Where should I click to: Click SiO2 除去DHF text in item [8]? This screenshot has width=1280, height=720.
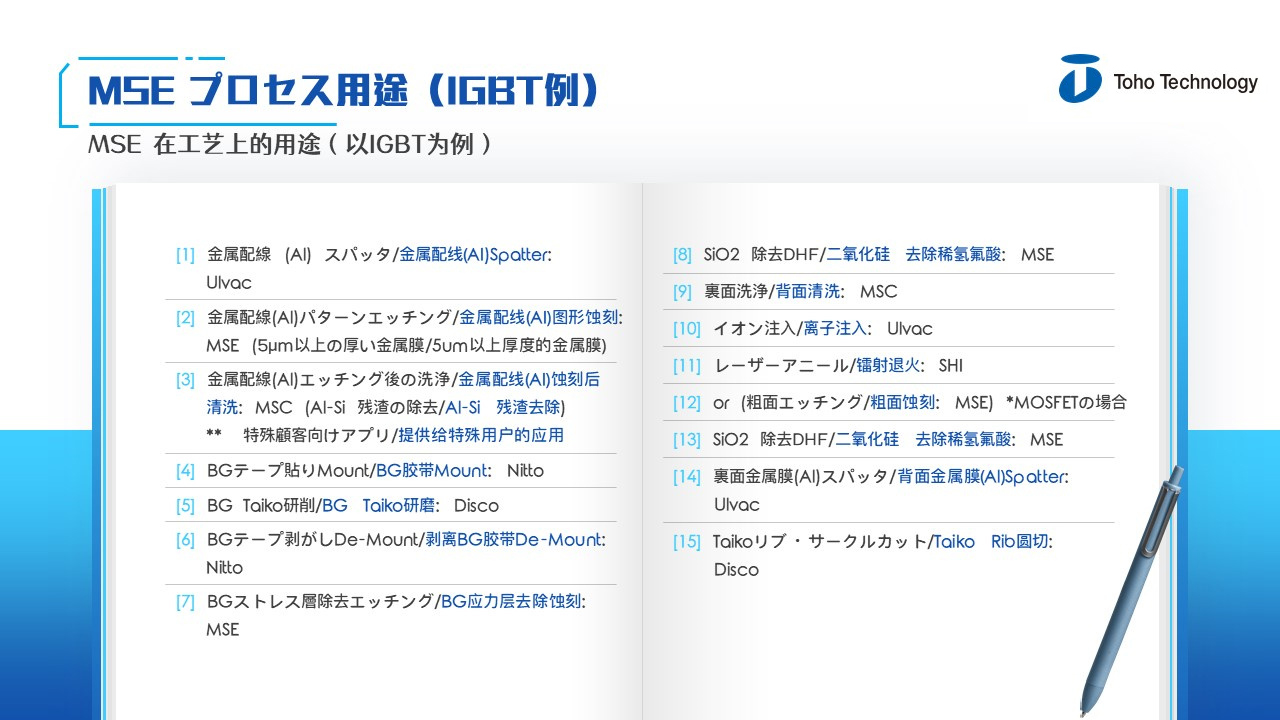[762, 255]
